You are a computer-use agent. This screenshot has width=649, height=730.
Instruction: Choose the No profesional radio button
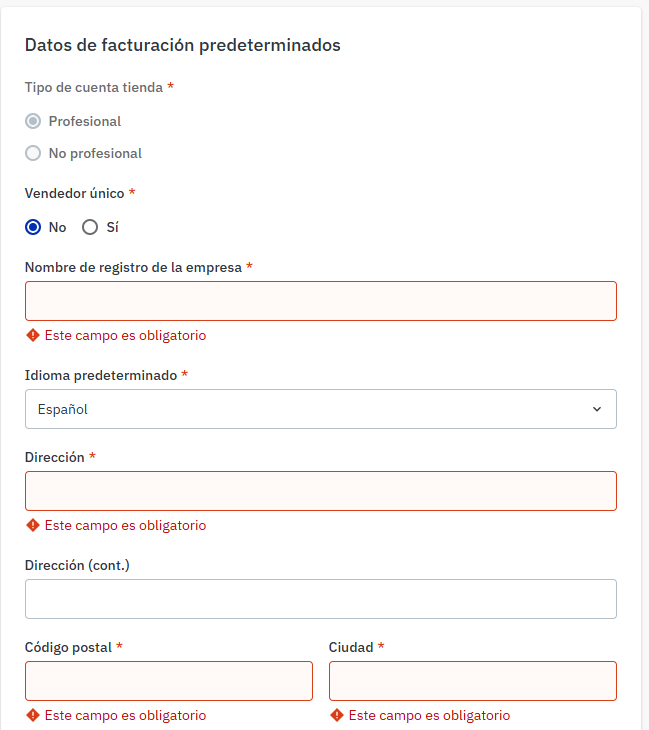point(33,153)
